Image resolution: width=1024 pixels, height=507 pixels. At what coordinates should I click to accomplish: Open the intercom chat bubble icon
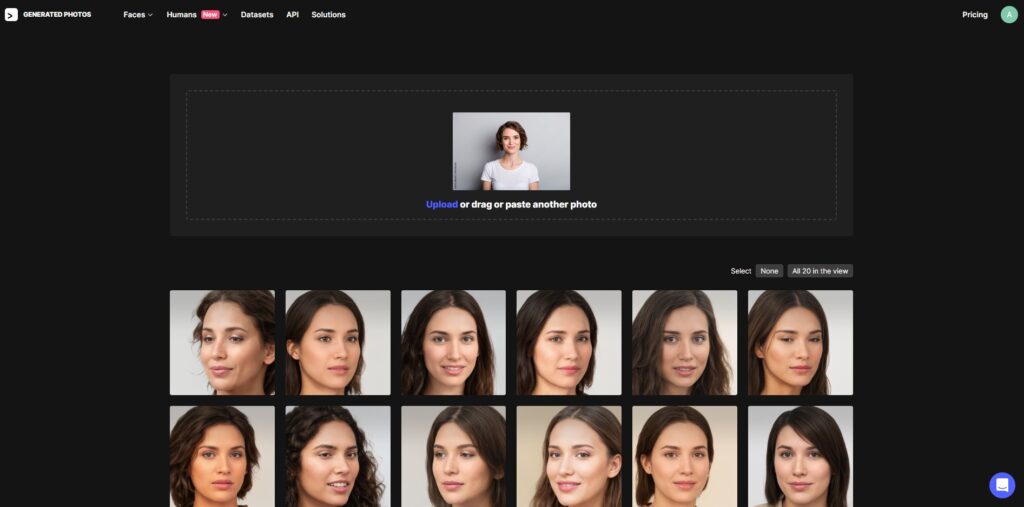[1002, 485]
